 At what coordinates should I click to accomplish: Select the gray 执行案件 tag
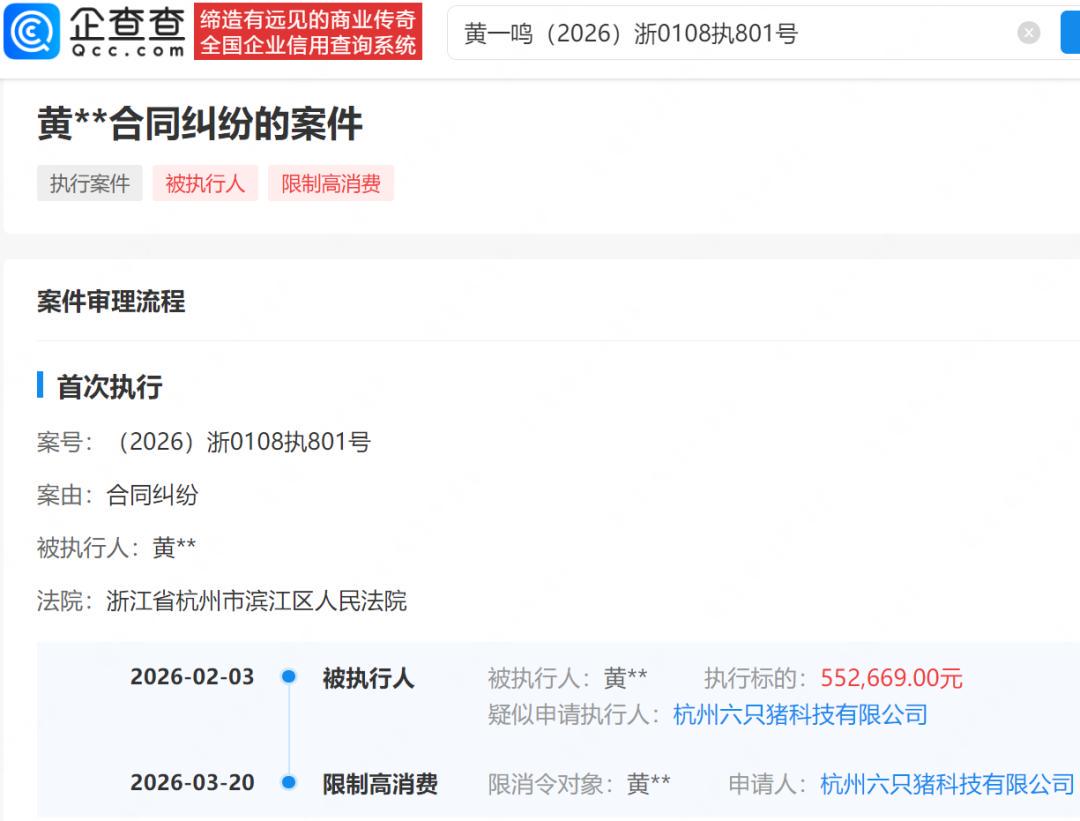(x=90, y=184)
